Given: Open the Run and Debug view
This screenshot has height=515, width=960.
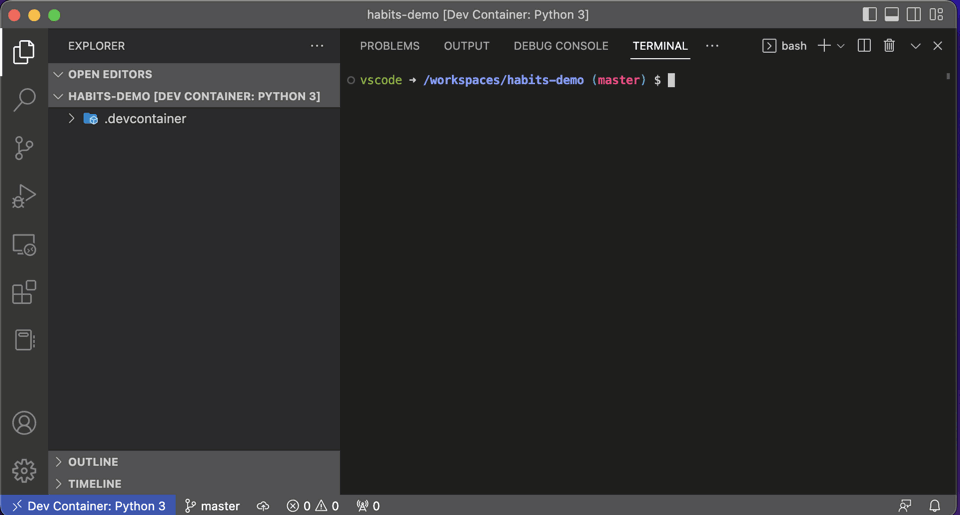Looking at the screenshot, I should 24,196.
